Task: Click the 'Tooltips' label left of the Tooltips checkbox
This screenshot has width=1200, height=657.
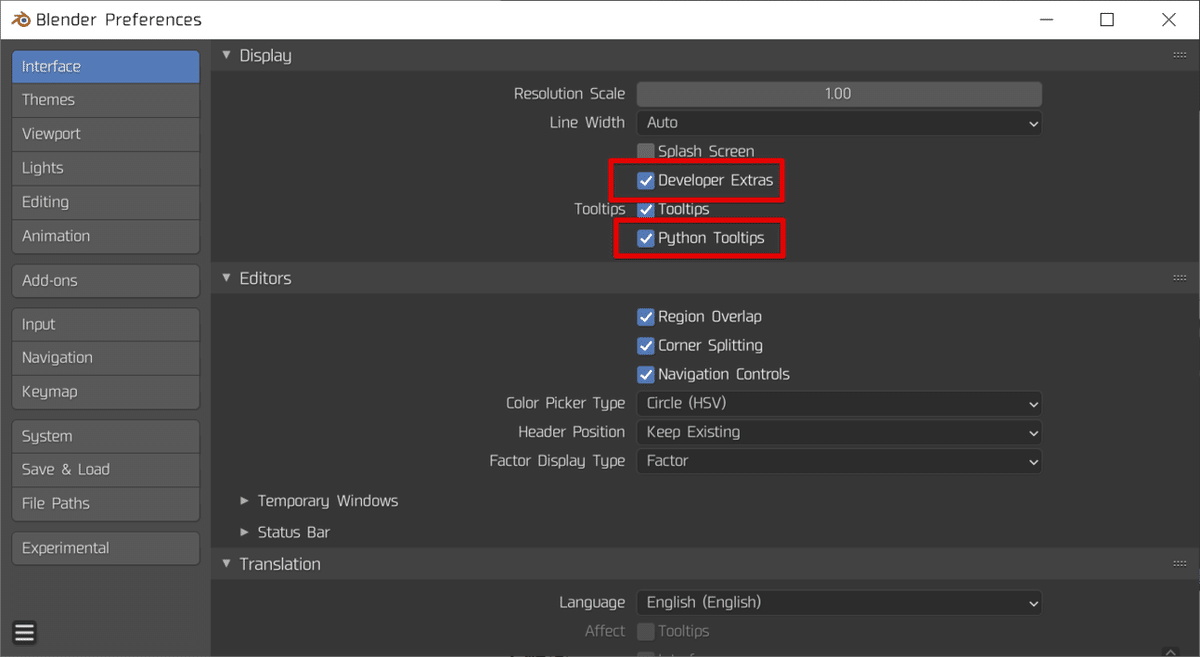Action: [x=599, y=209]
